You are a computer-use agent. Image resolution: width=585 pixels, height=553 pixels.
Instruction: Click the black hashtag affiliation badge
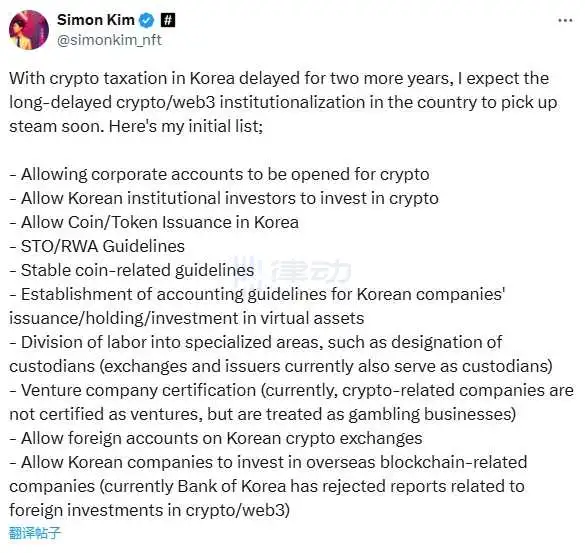(x=168, y=20)
